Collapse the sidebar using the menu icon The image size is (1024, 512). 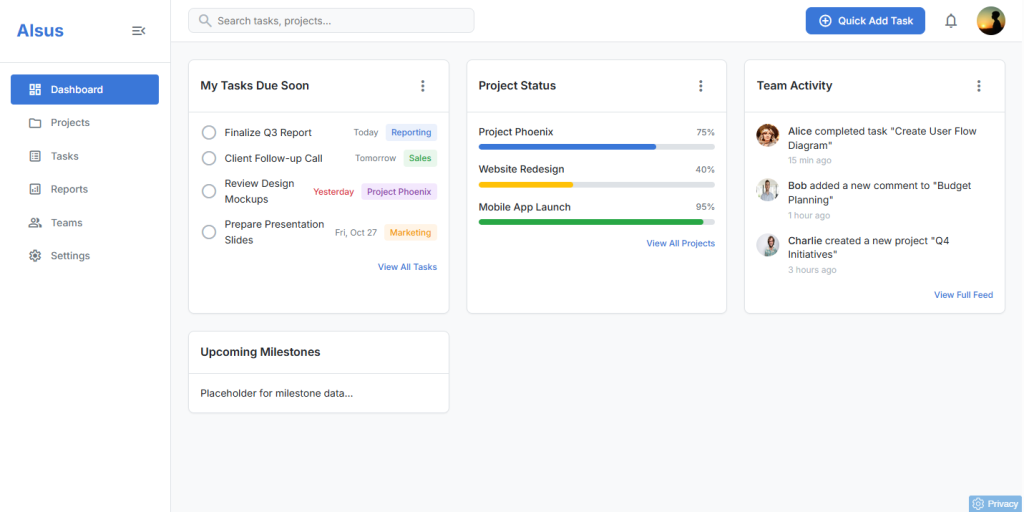[138, 31]
